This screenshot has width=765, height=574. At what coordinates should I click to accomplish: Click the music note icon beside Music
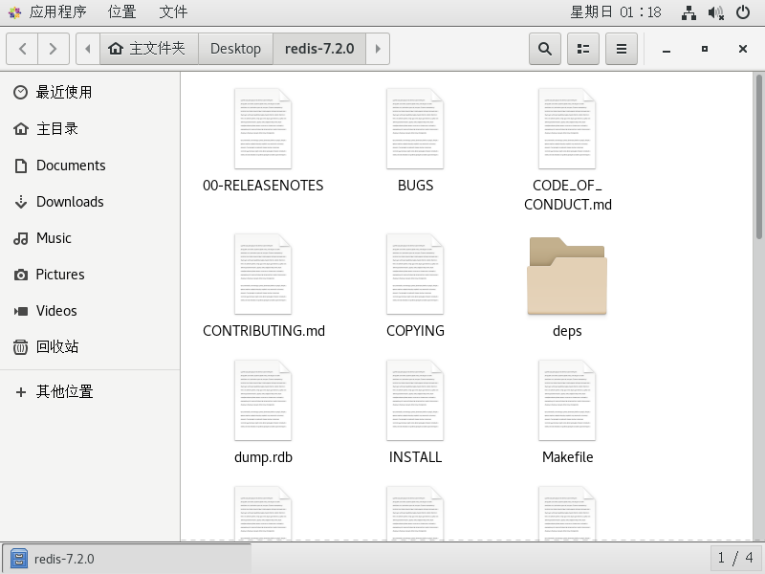pyautogui.click(x=20, y=238)
